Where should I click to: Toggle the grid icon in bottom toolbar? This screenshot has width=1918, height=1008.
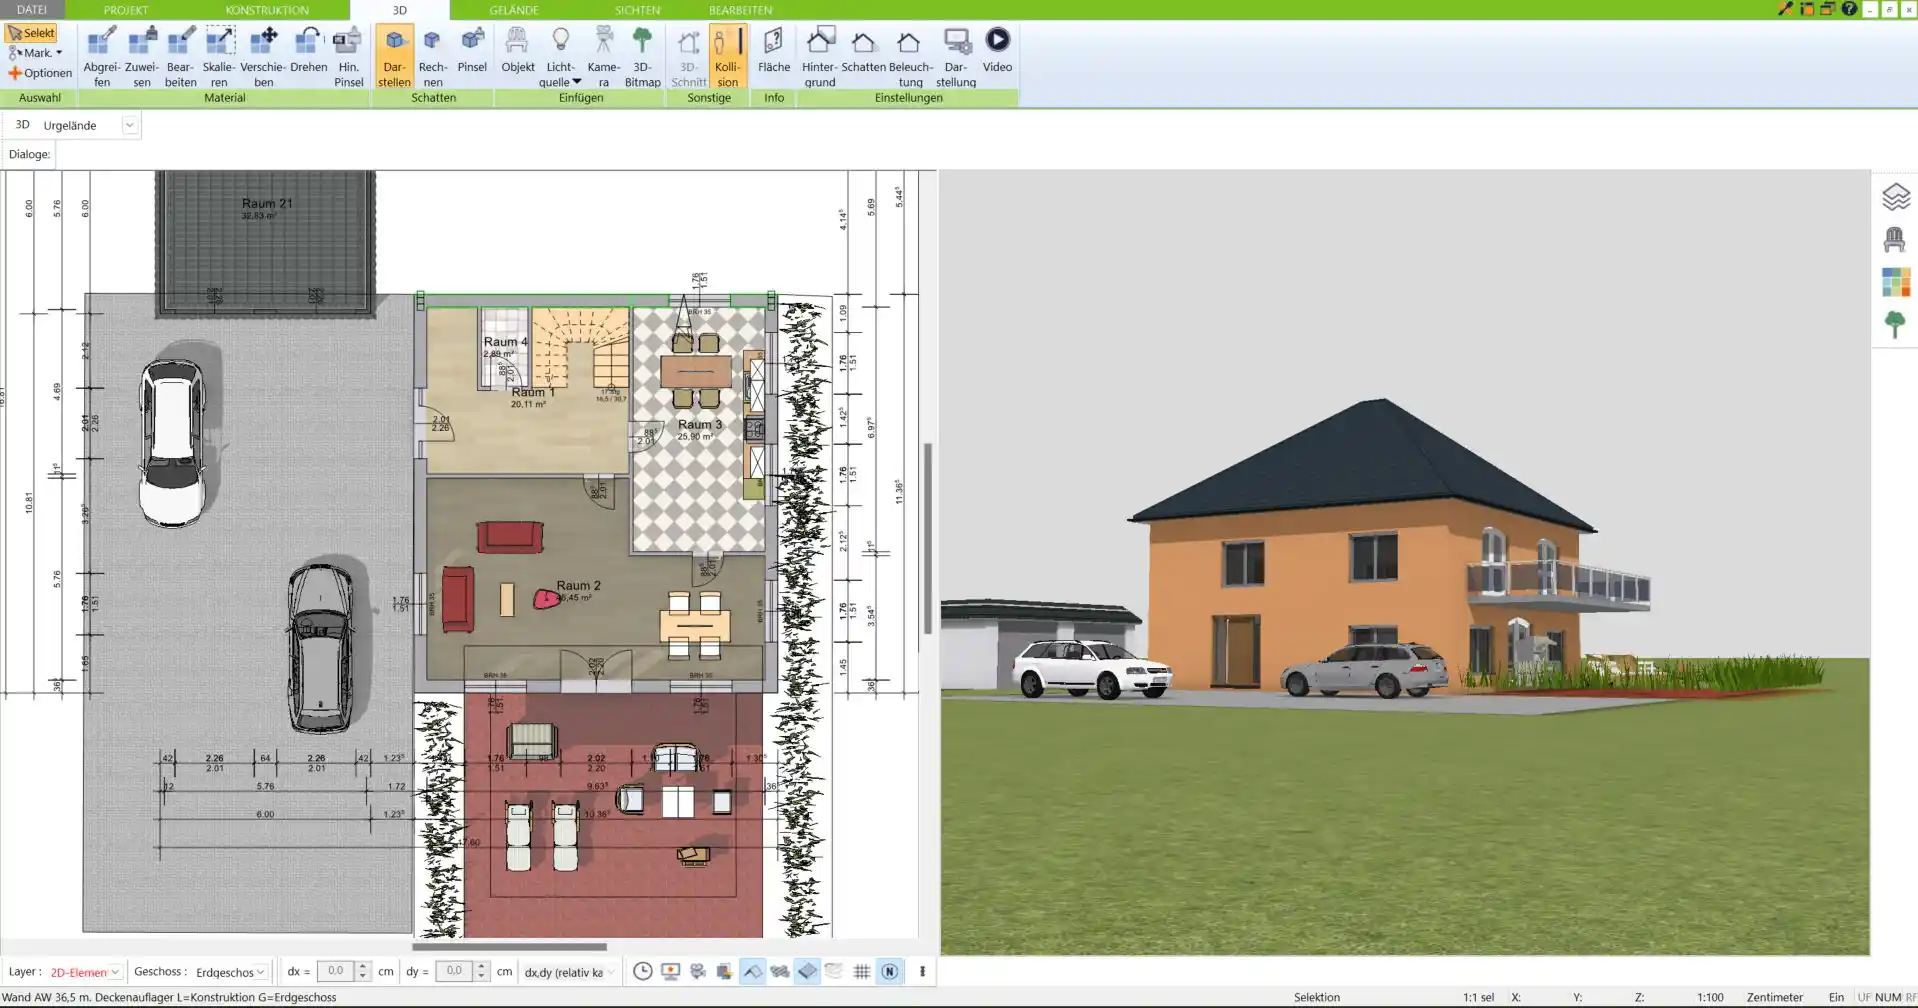click(x=861, y=971)
